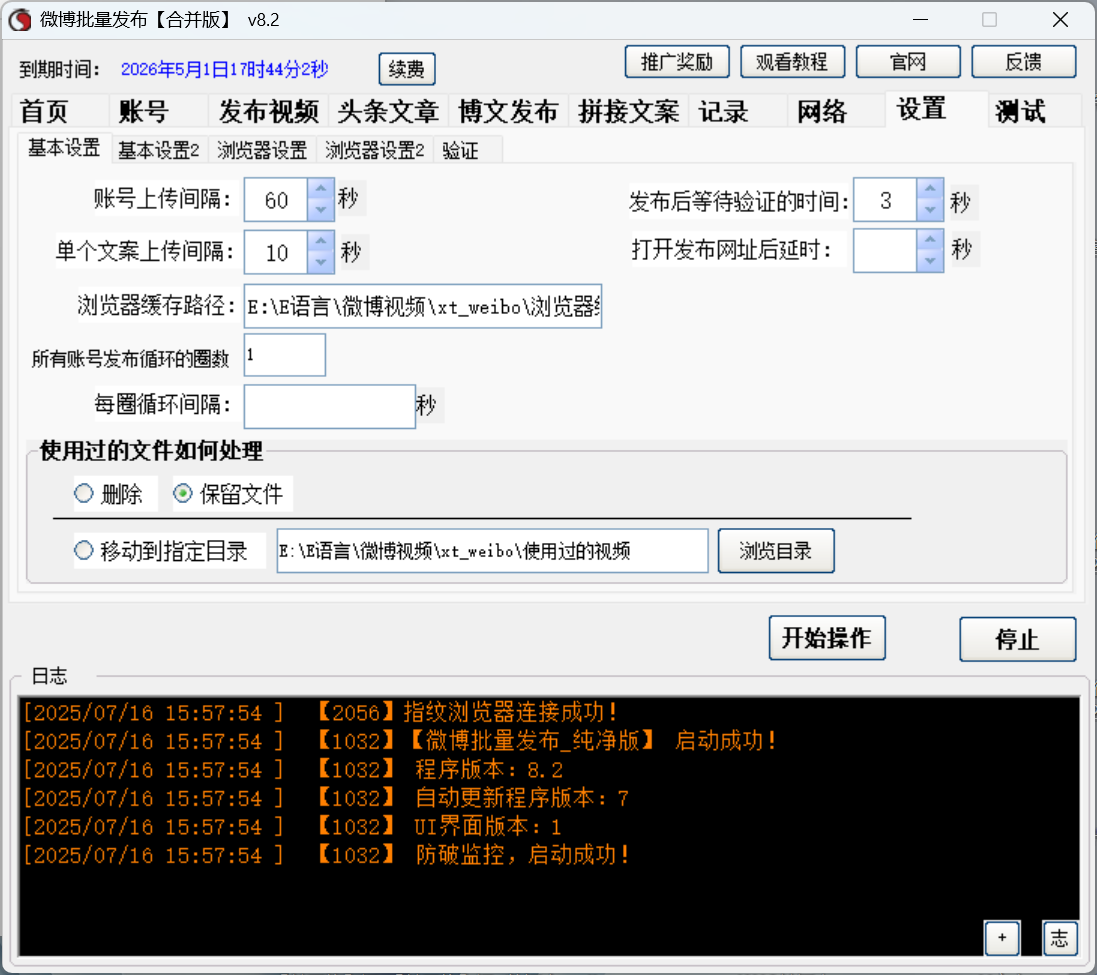Image resolution: width=1097 pixels, height=975 pixels.
Task: Open the 发布视频 tab
Action: coord(269,111)
